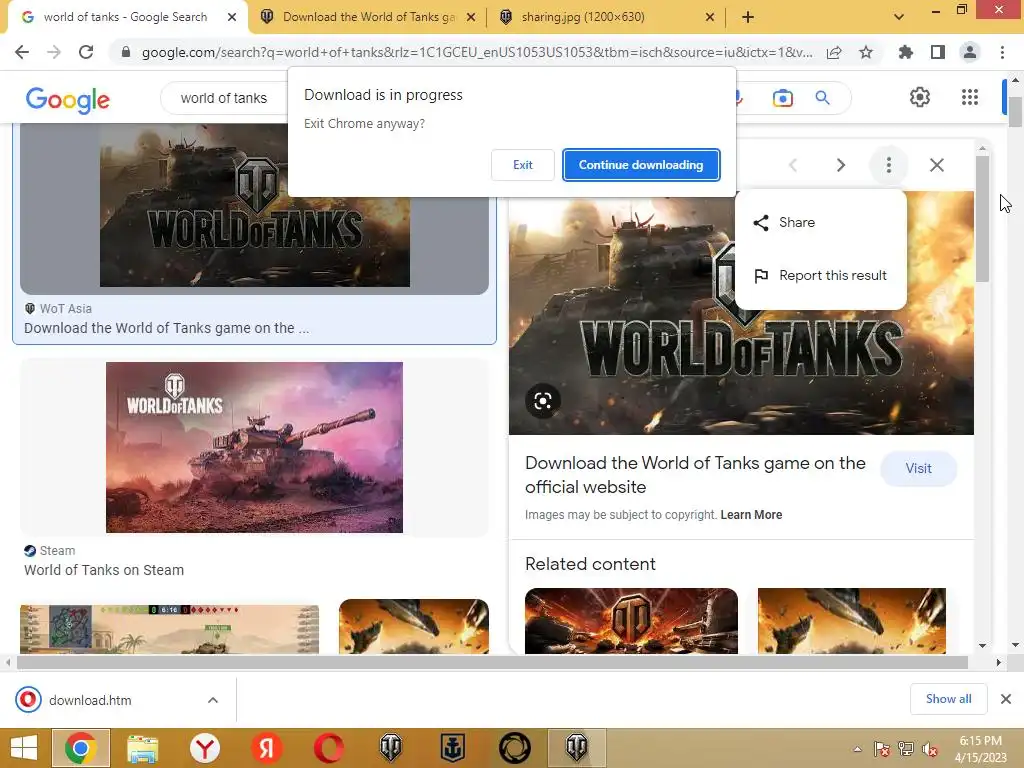Screen dimensions: 1024x768
Task: Open the Learn More copyright link
Action: click(751, 515)
